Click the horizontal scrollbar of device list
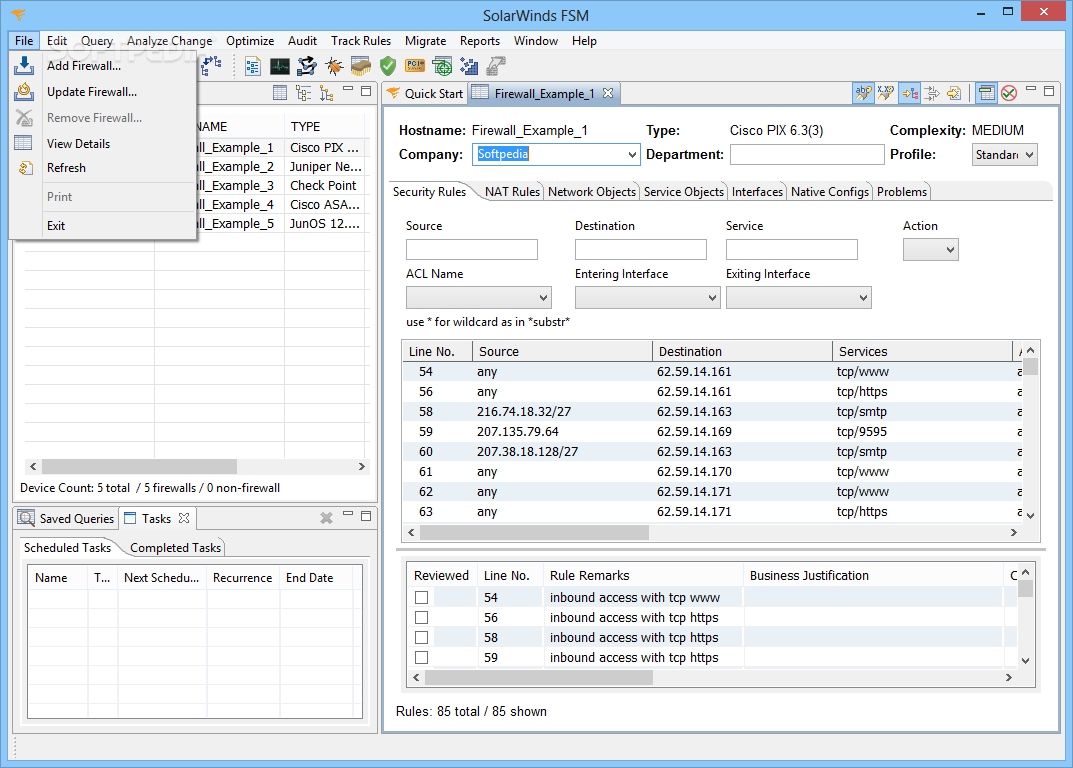Image resolution: width=1073 pixels, height=768 pixels. [140, 467]
